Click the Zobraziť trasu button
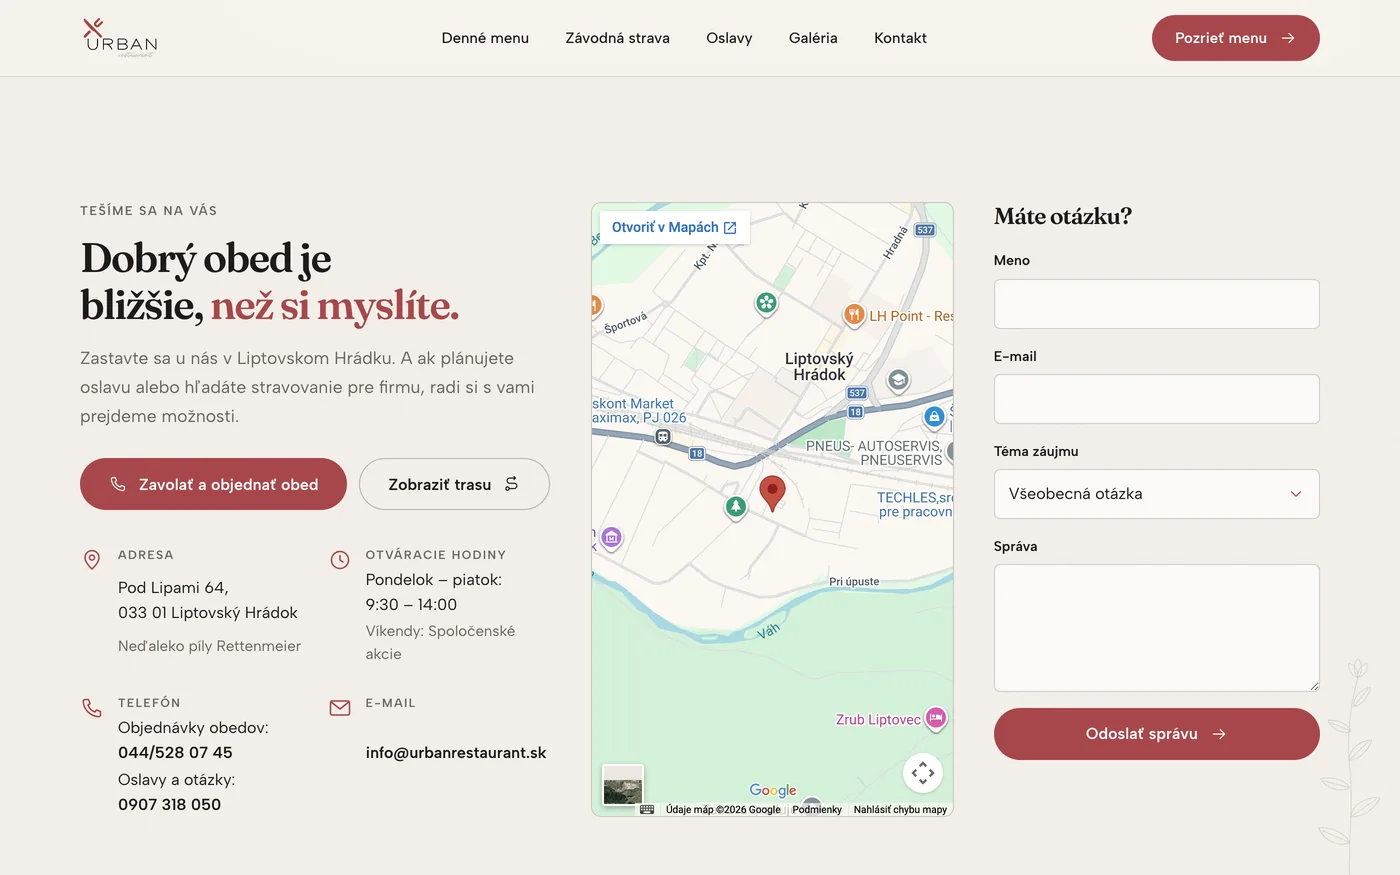The image size is (1400, 875). click(x=454, y=484)
